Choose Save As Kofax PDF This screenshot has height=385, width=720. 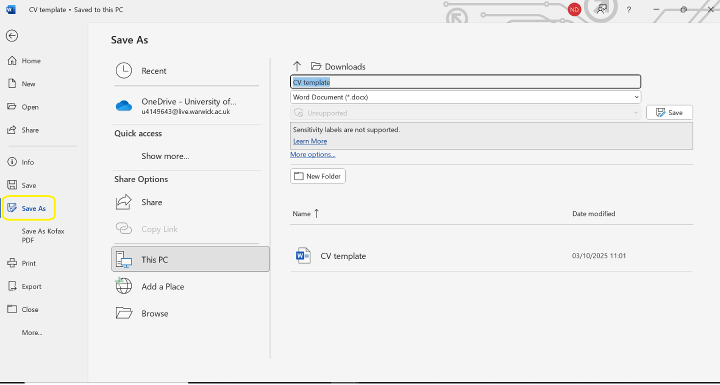pyautogui.click(x=43, y=236)
